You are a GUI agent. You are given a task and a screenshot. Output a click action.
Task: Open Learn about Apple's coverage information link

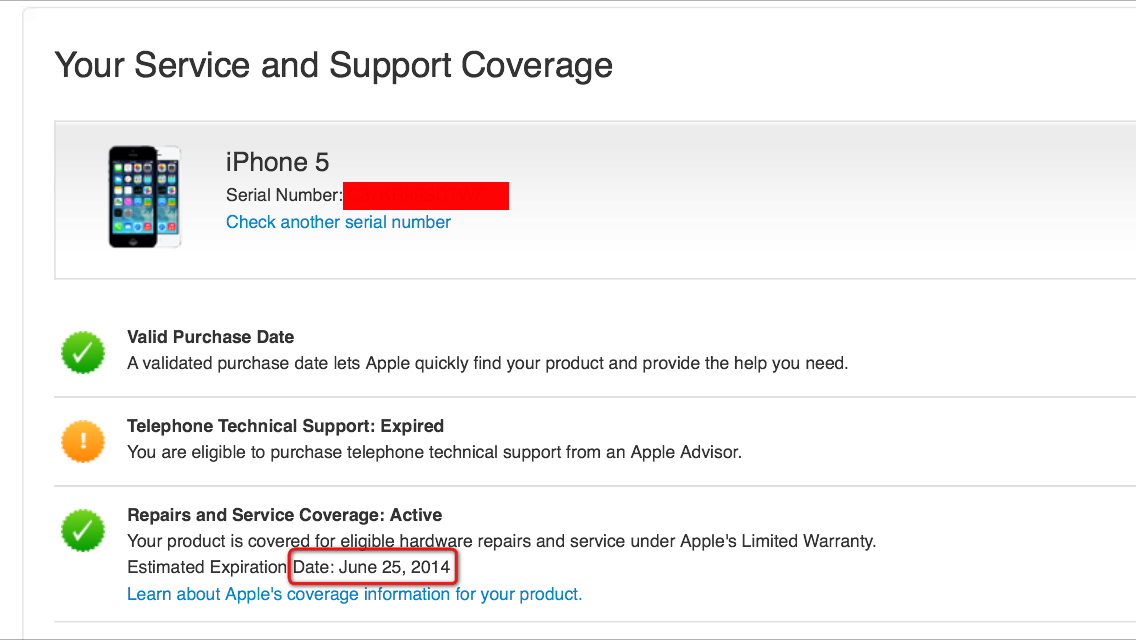point(354,594)
